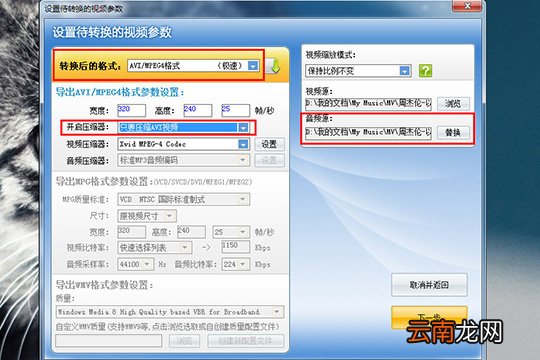Expand the 视频缩放模式 dropdown (保持比例不变)
The image size is (540, 360).
358,71
